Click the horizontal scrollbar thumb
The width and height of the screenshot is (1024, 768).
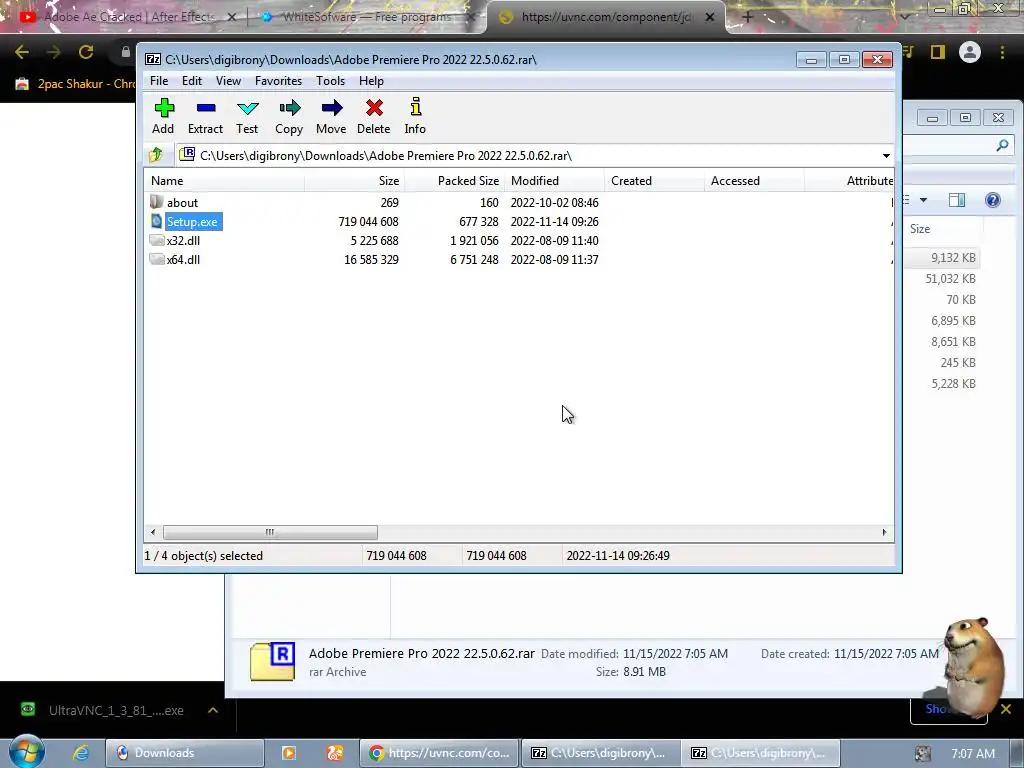[270, 532]
